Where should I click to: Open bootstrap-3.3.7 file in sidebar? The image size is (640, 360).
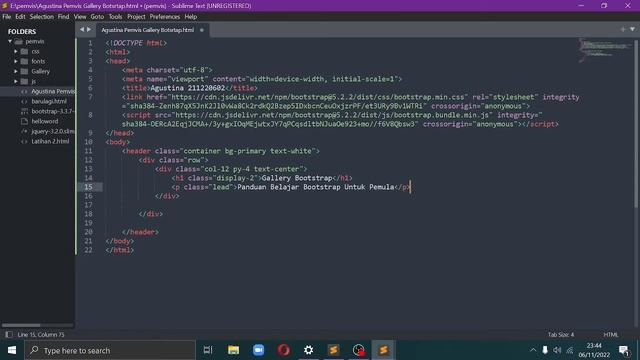(x=52, y=111)
